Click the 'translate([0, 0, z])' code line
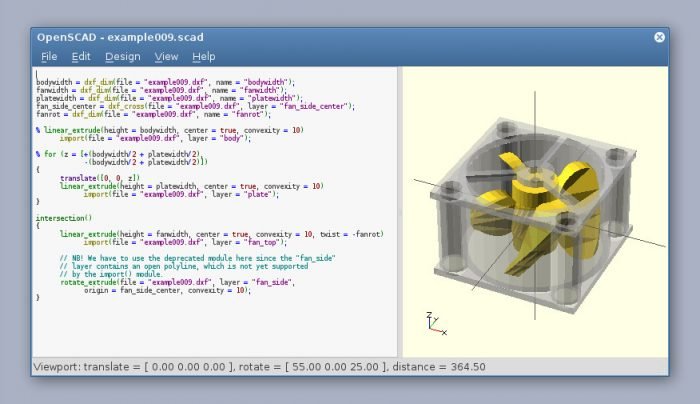Image resolution: width=700 pixels, height=404 pixels. [x=100, y=178]
